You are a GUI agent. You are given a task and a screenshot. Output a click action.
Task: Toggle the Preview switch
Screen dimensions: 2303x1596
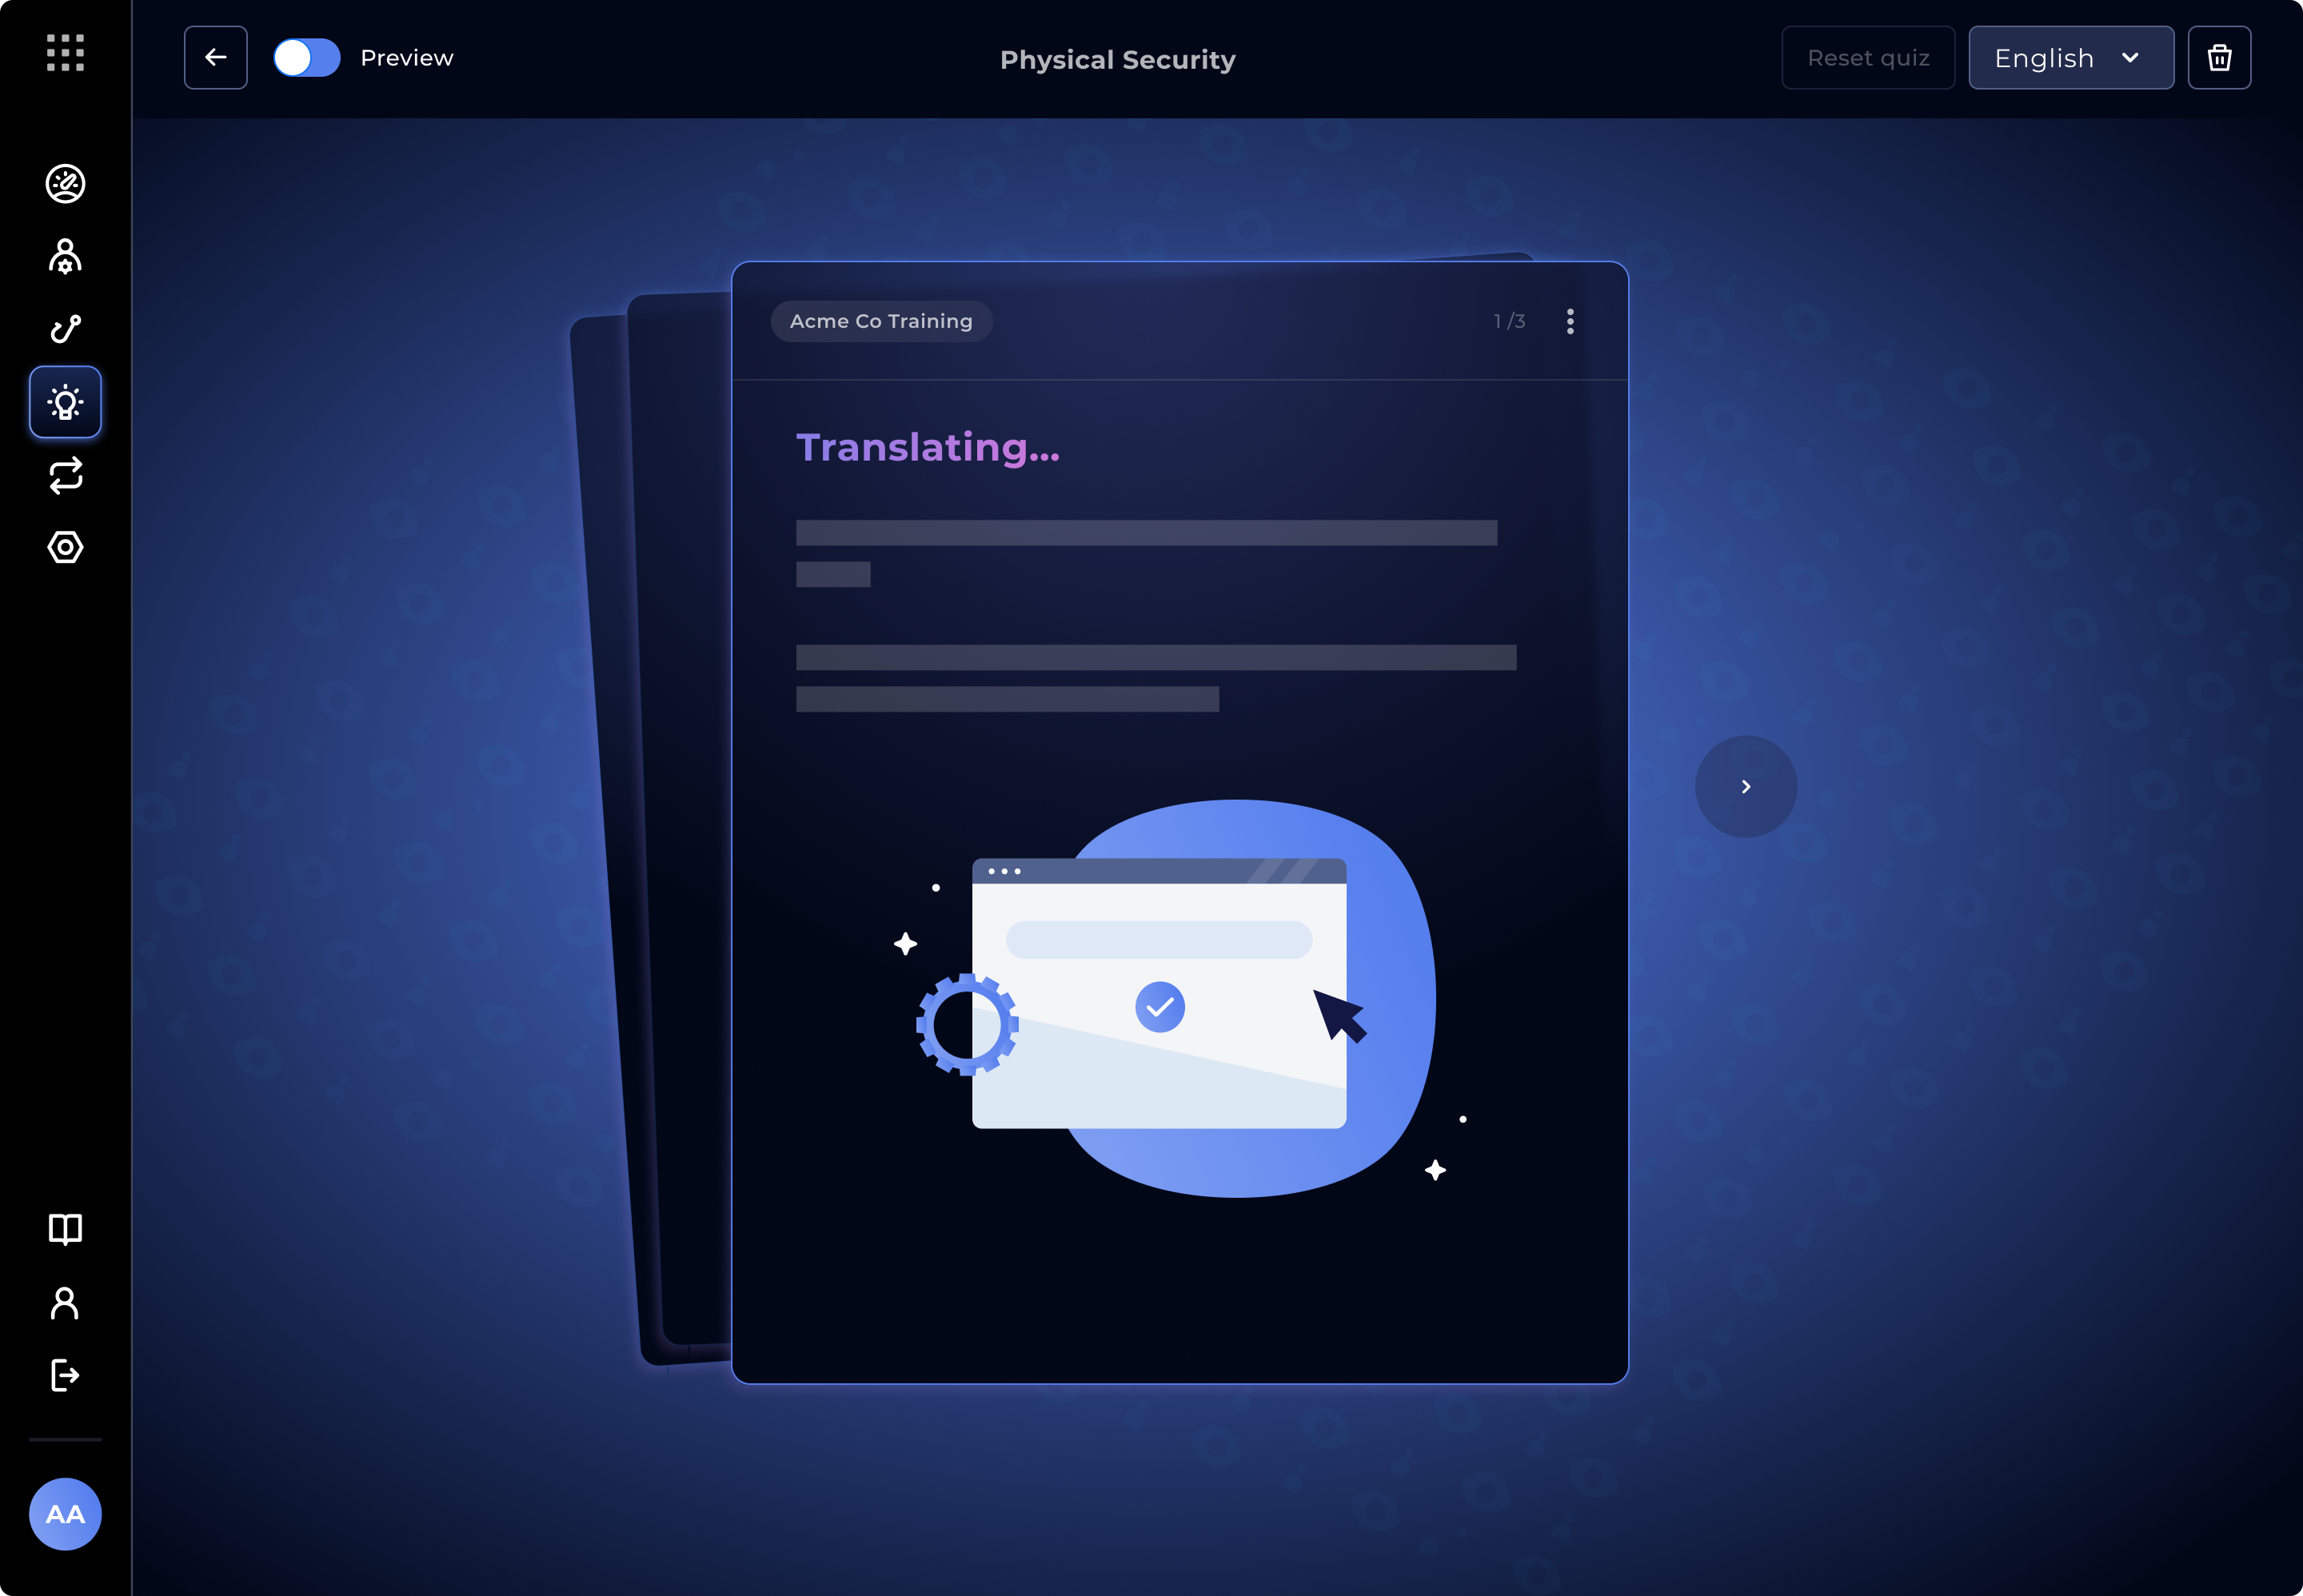[x=307, y=58]
